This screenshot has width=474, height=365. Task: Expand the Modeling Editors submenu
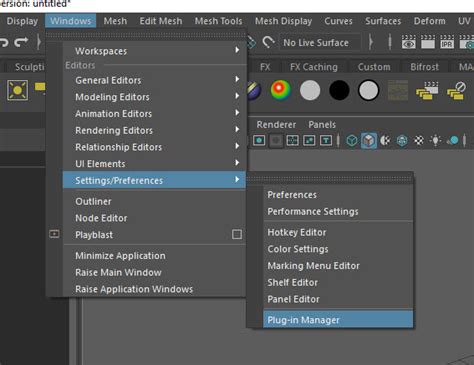tap(154, 97)
